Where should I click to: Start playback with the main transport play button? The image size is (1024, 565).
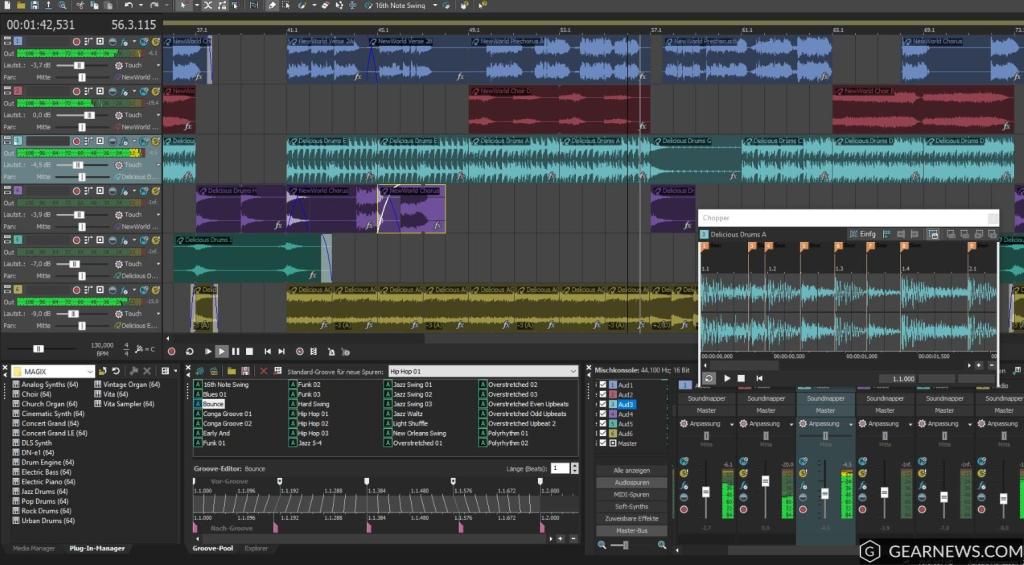[222, 351]
